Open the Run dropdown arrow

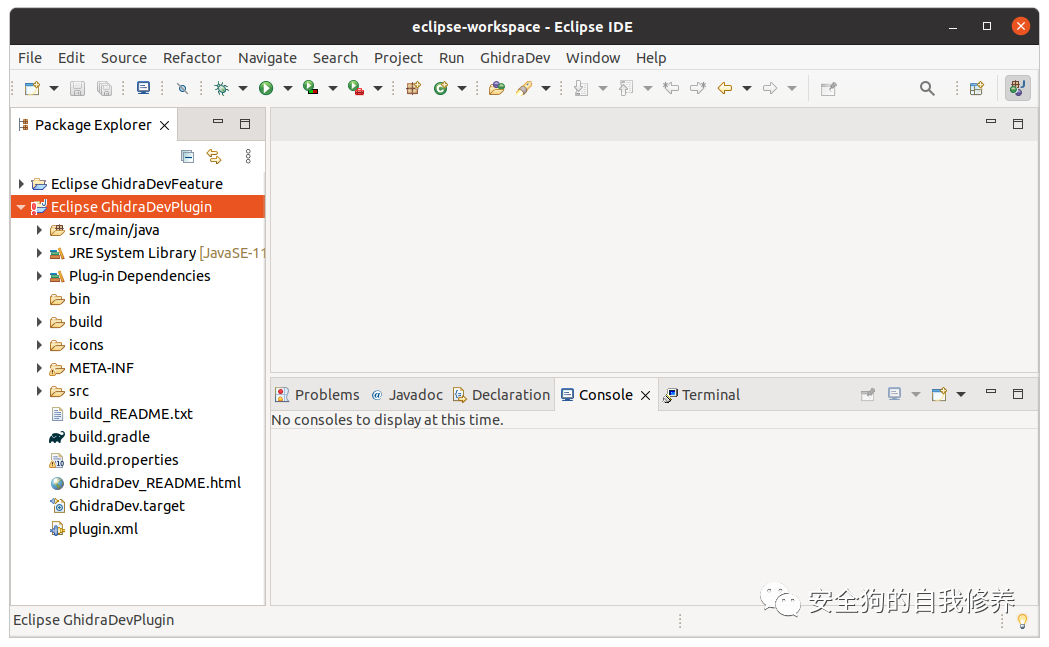click(288, 88)
